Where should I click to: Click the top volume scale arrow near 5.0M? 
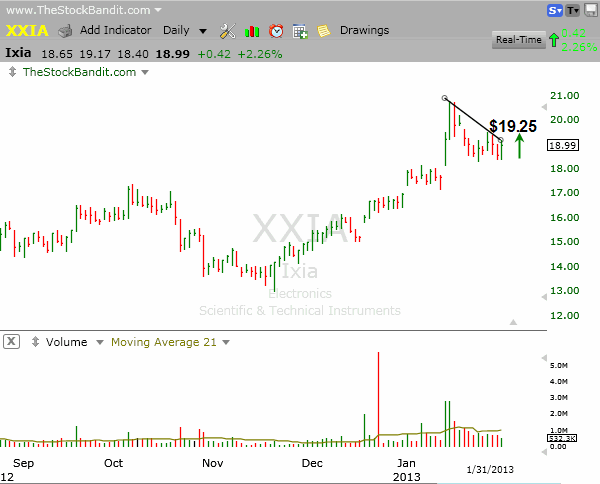tap(544, 358)
